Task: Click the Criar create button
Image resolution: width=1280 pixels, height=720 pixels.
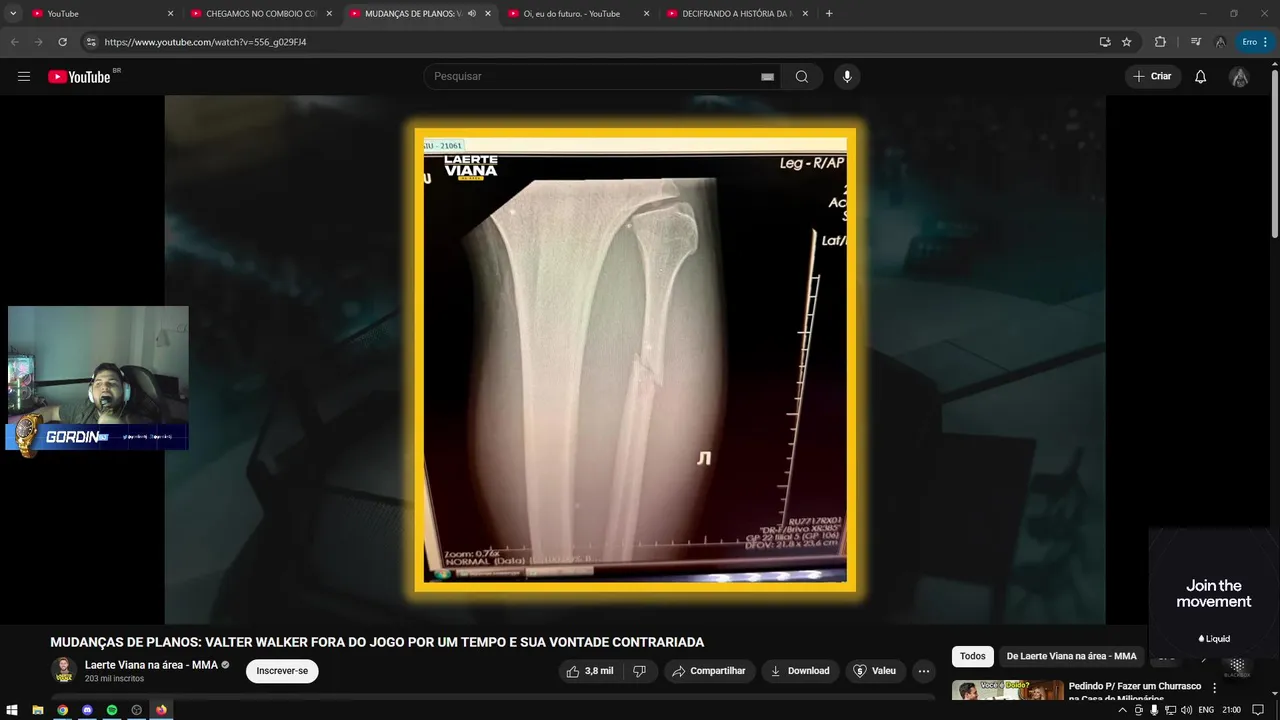Action: (x=1153, y=77)
